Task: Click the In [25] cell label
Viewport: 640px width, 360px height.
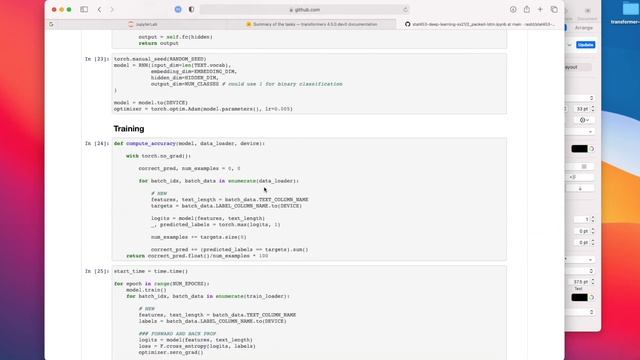Action: click(x=97, y=271)
